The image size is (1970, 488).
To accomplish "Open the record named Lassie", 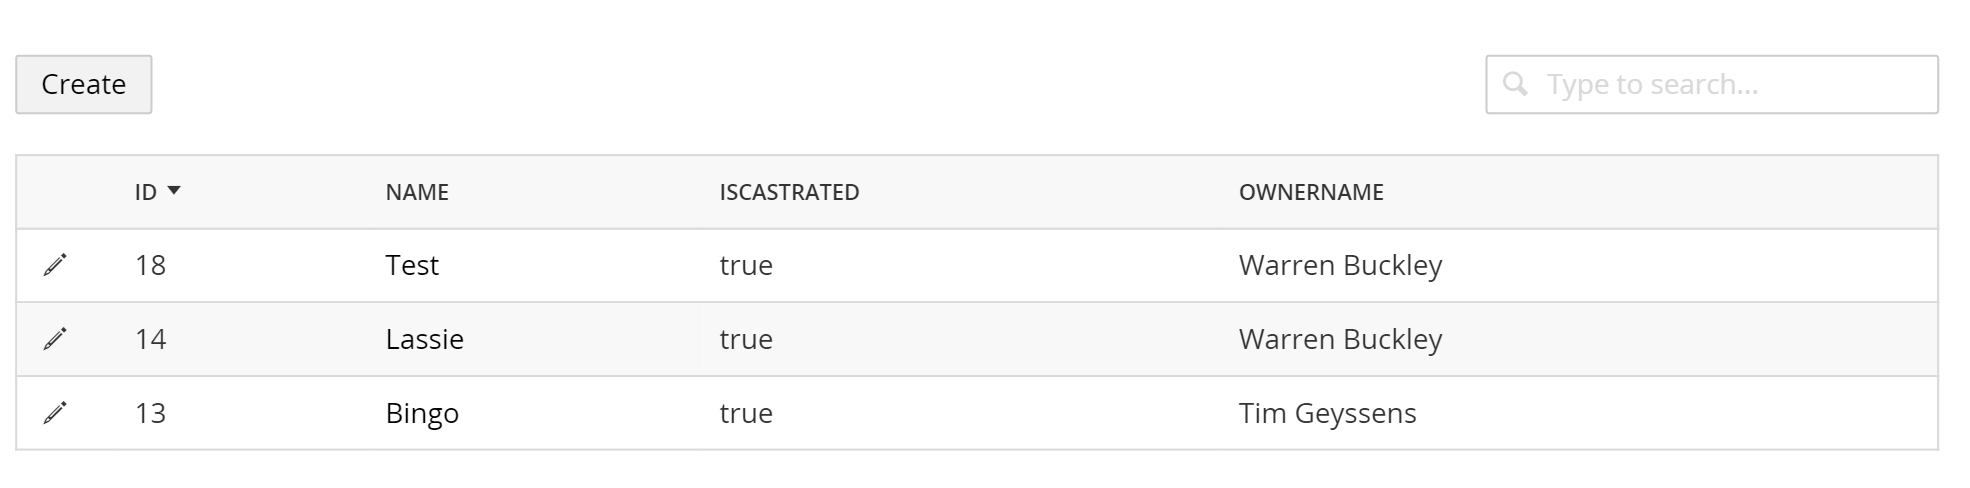I will 424,339.
